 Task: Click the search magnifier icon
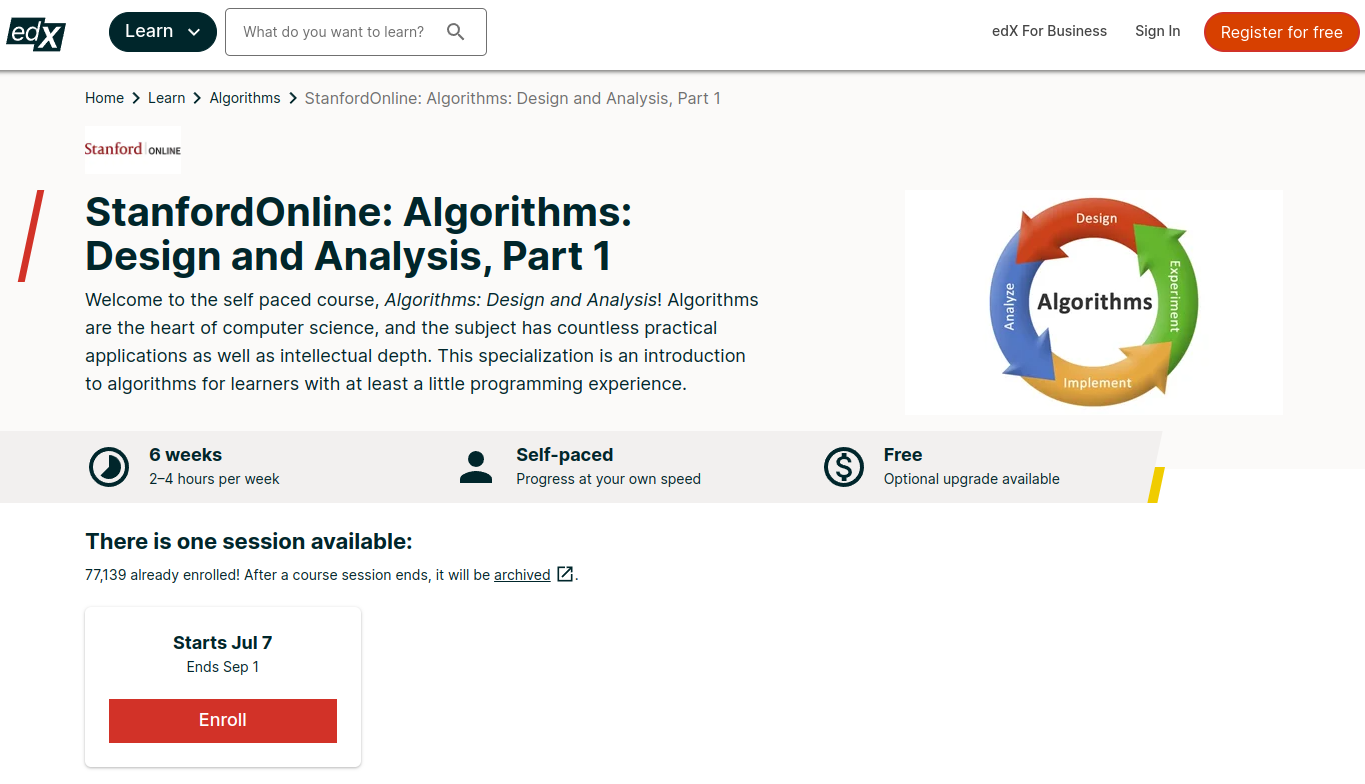pos(456,31)
